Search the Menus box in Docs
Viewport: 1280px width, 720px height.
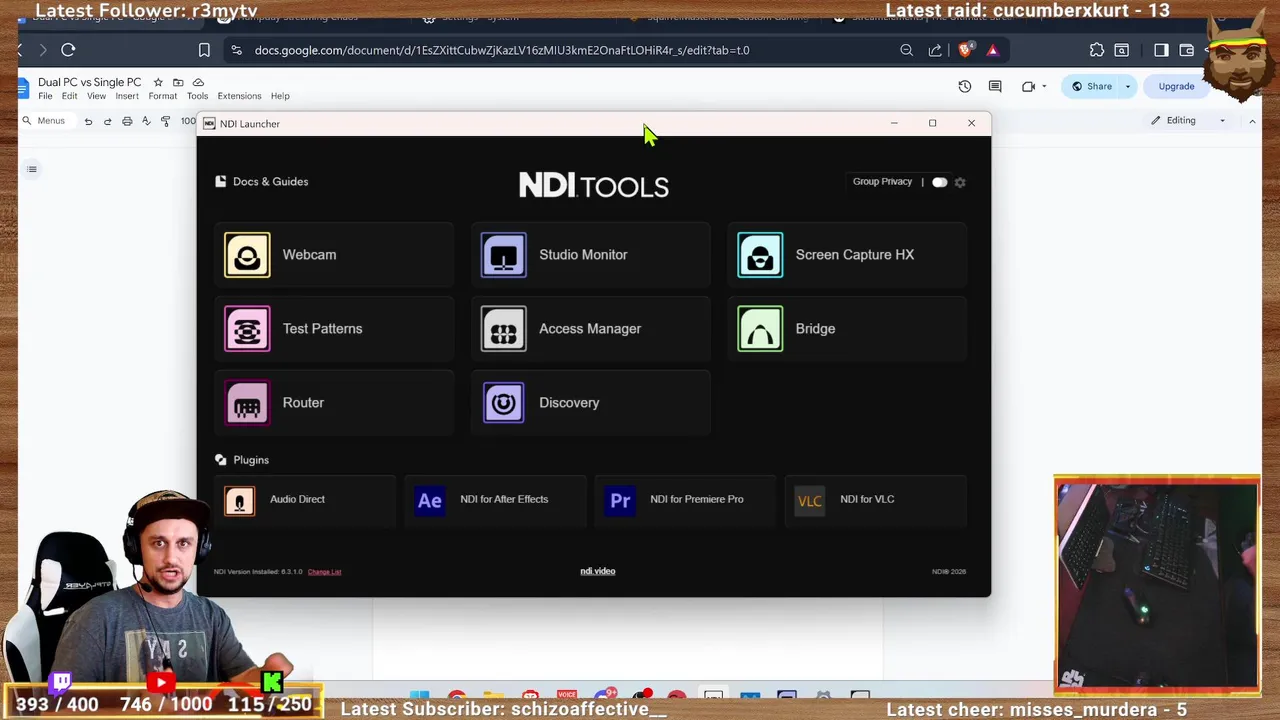pyautogui.click(x=44, y=121)
